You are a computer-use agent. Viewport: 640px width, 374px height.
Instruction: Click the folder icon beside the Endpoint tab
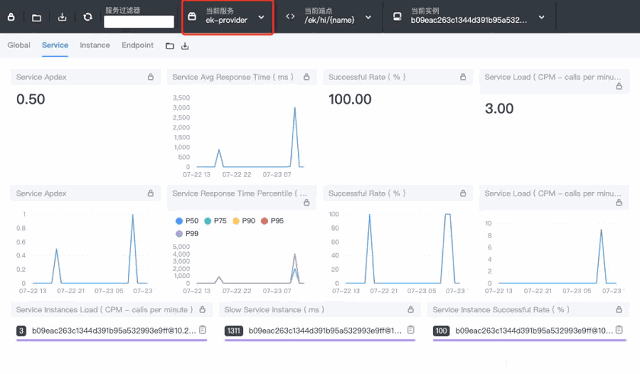coord(170,46)
